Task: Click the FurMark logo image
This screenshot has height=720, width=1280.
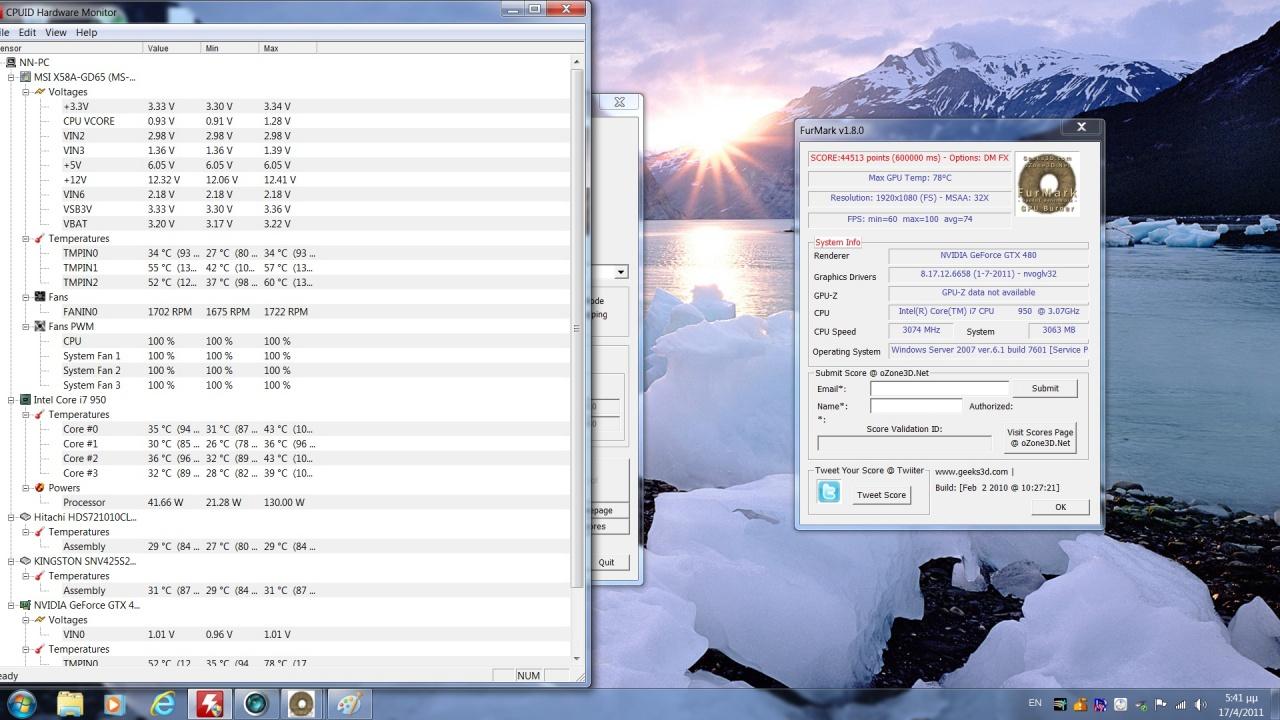Action: coord(1047,184)
